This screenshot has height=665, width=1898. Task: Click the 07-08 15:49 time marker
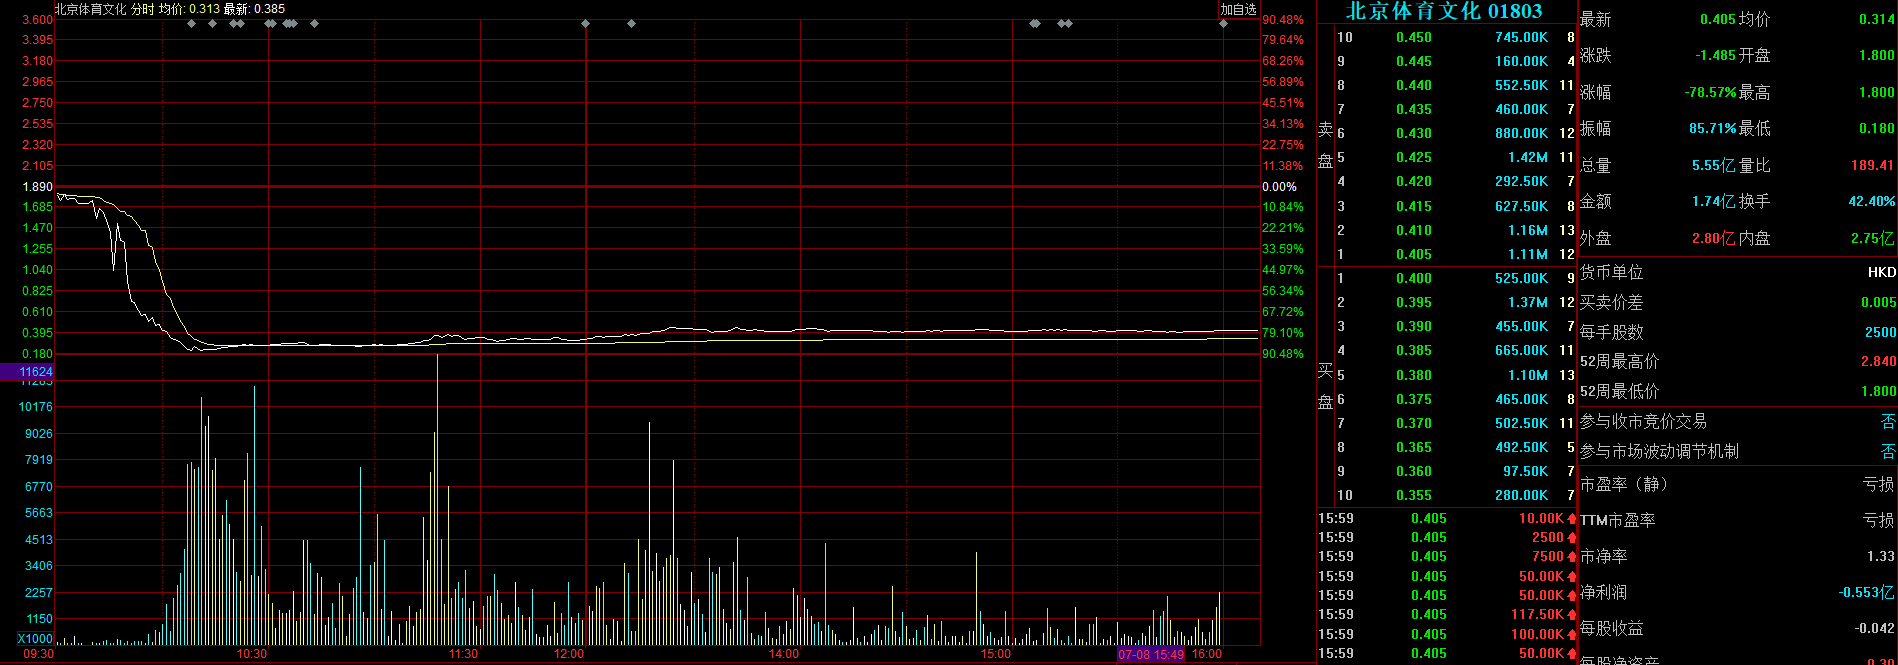coord(1151,655)
